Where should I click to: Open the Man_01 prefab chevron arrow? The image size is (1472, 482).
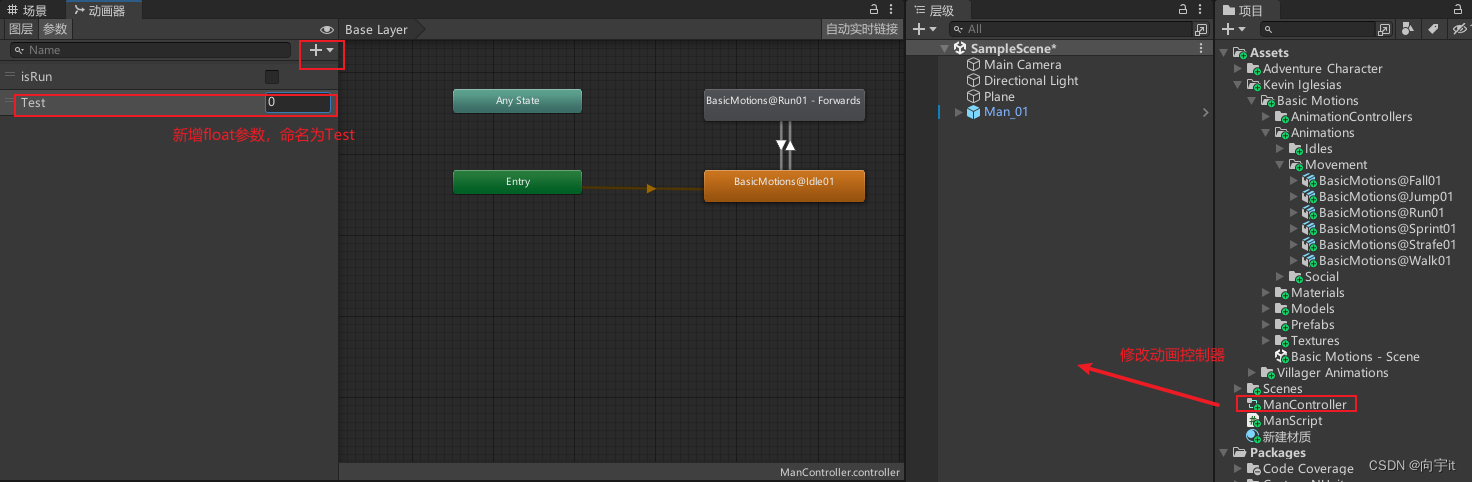1205,112
